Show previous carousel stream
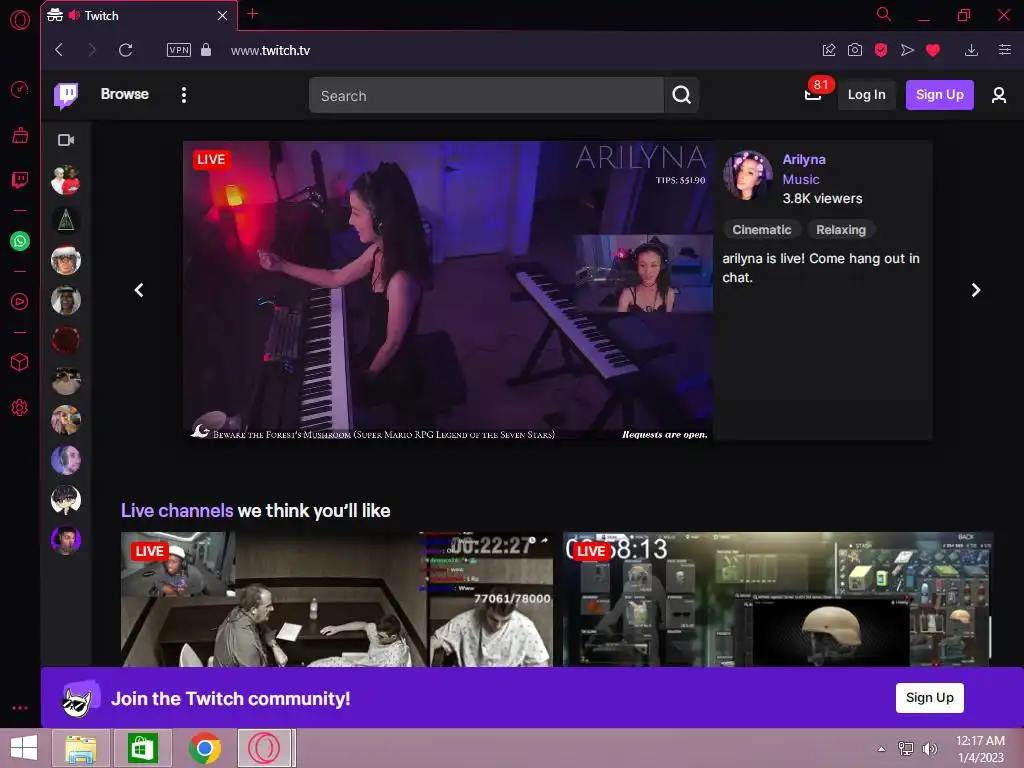1024x768 pixels. click(x=138, y=290)
